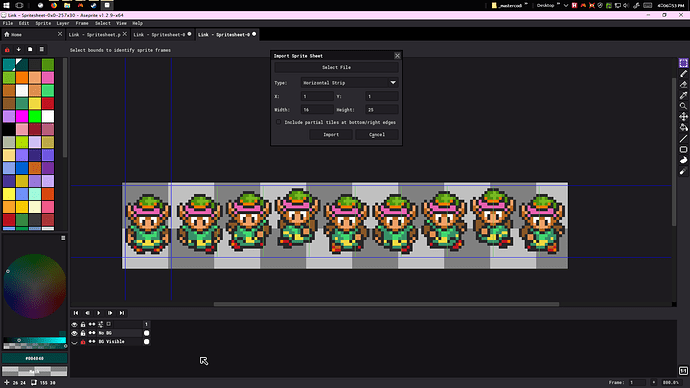Enable Include partial tiles checkbox
The height and width of the screenshot is (388, 690).
coord(278,122)
